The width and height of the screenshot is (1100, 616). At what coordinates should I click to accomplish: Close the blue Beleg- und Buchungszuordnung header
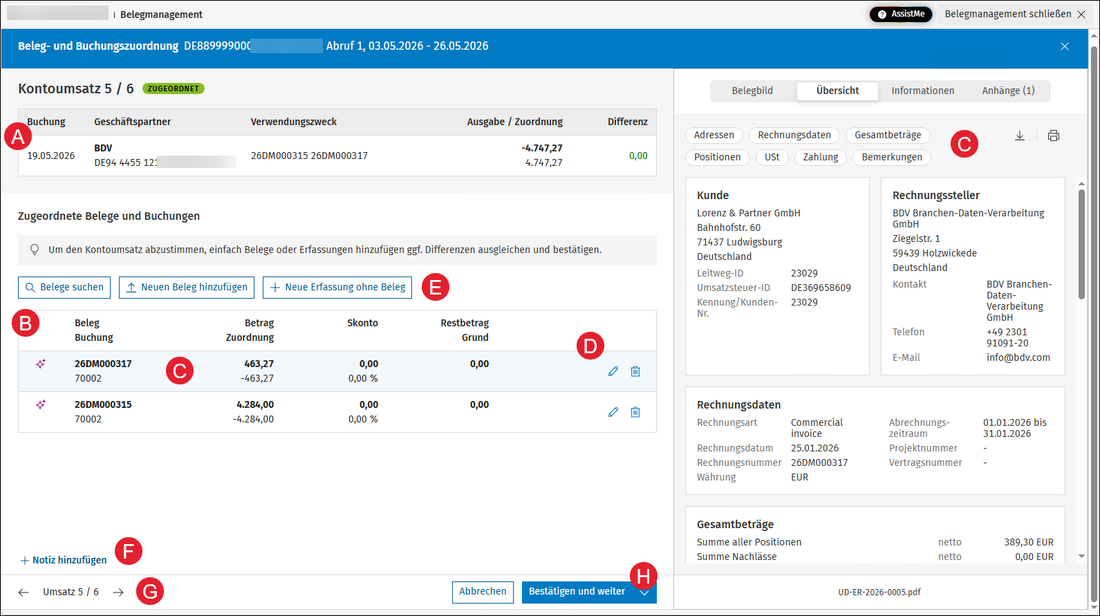tap(1064, 46)
